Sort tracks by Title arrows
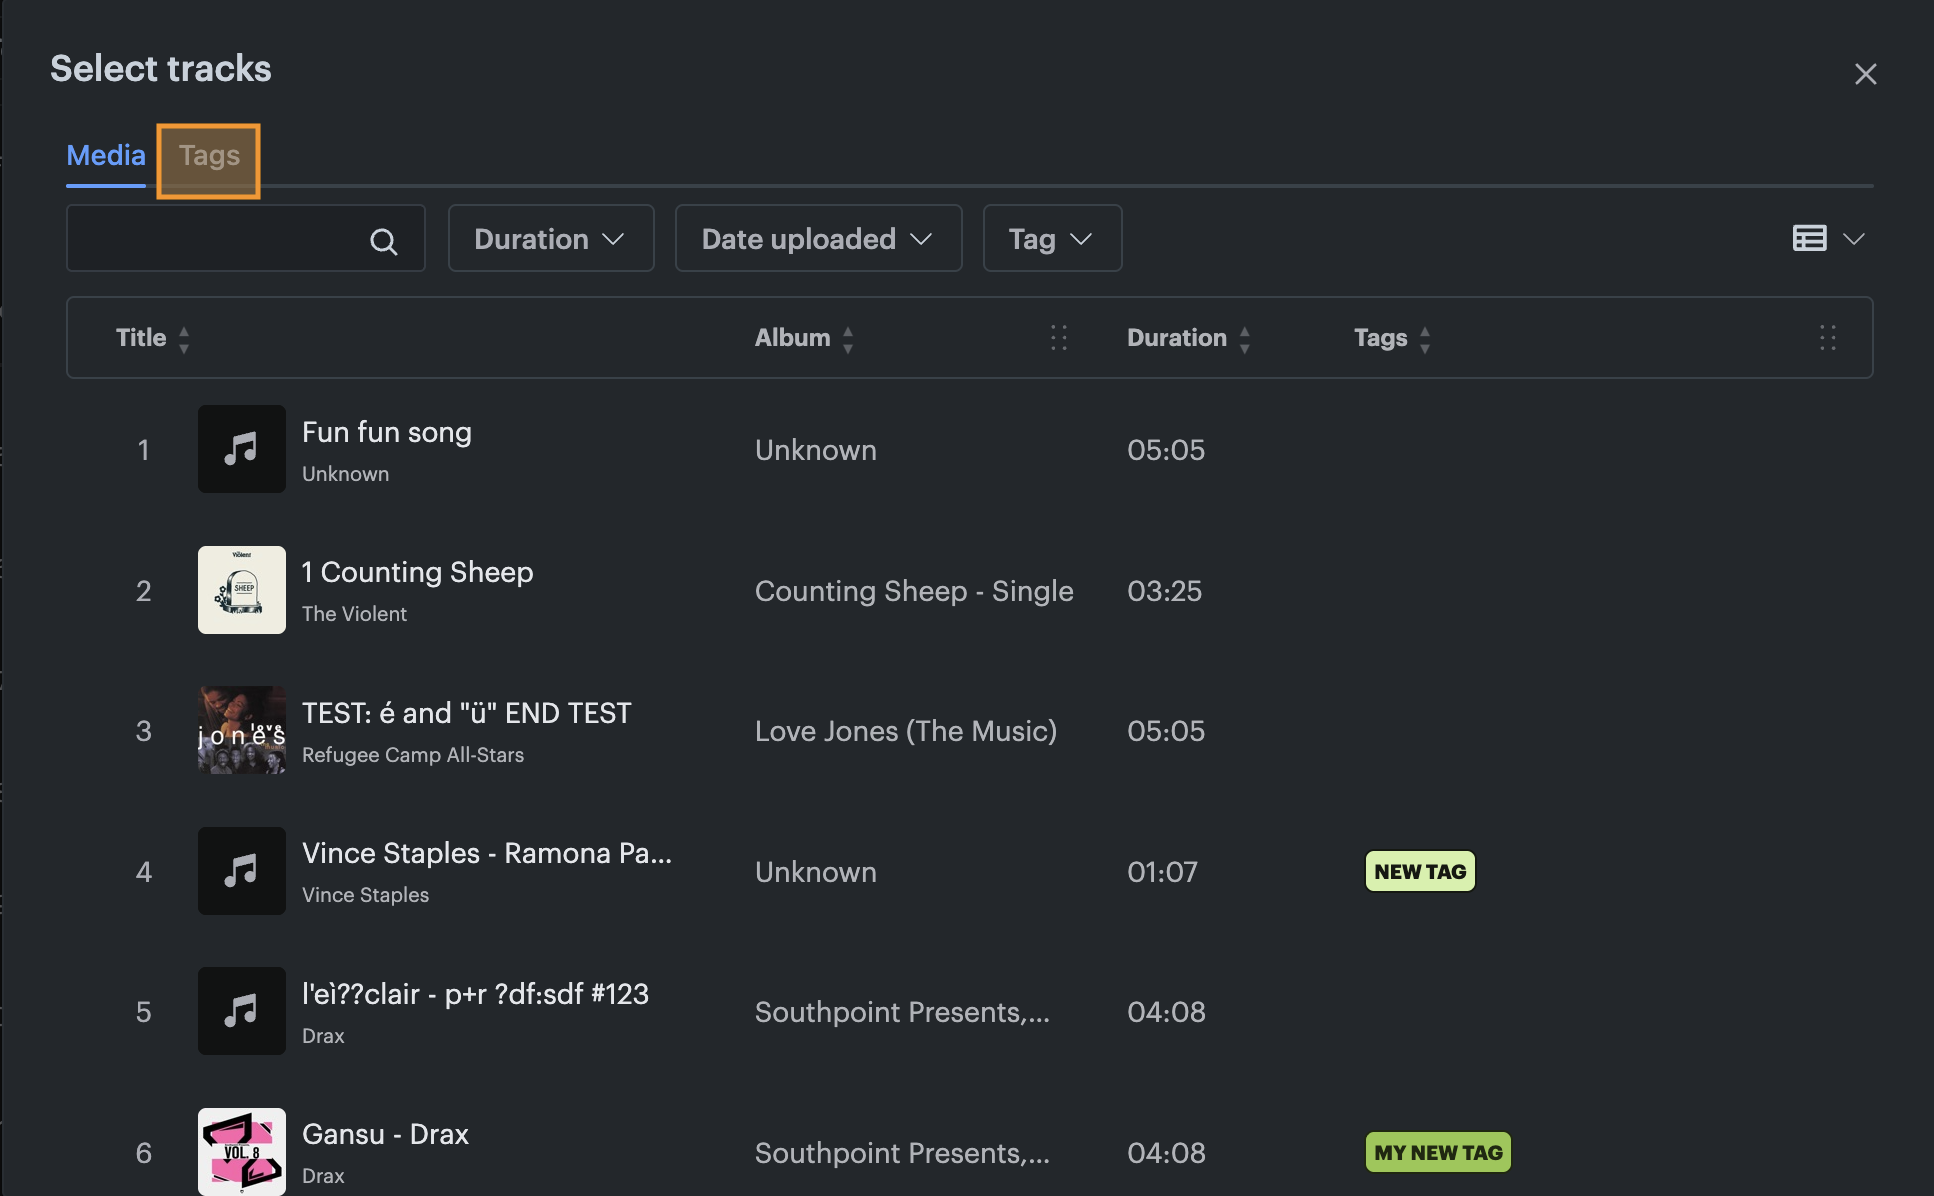The height and width of the screenshot is (1196, 1934). pos(184,339)
